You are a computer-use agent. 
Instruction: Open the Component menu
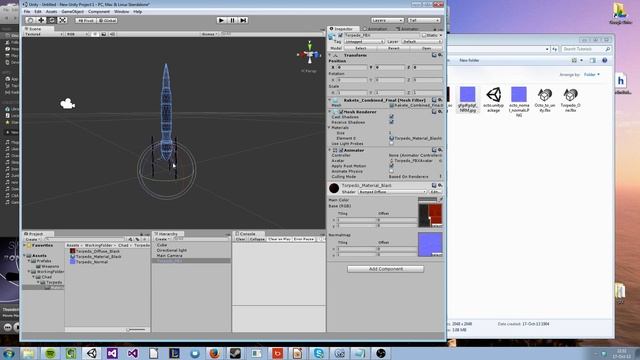coord(99,12)
